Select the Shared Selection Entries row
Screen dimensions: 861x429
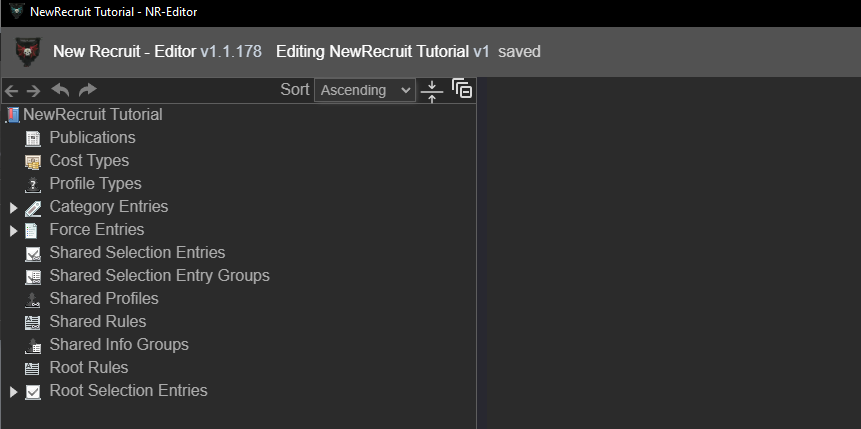[x=137, y=253]
